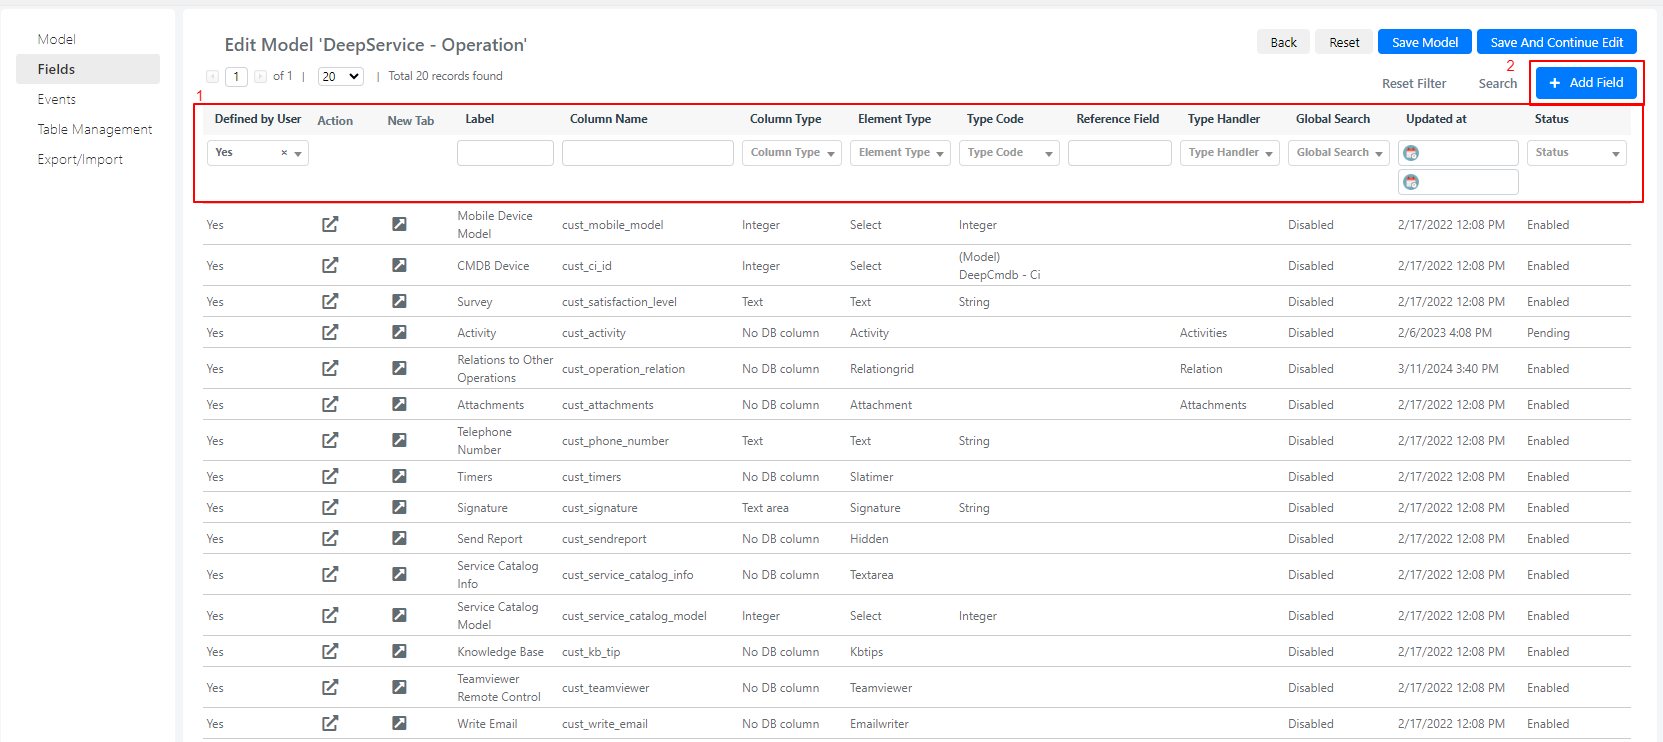Screen dimensions: 1663x742
Task: Open the Model section
Action: 57,39
